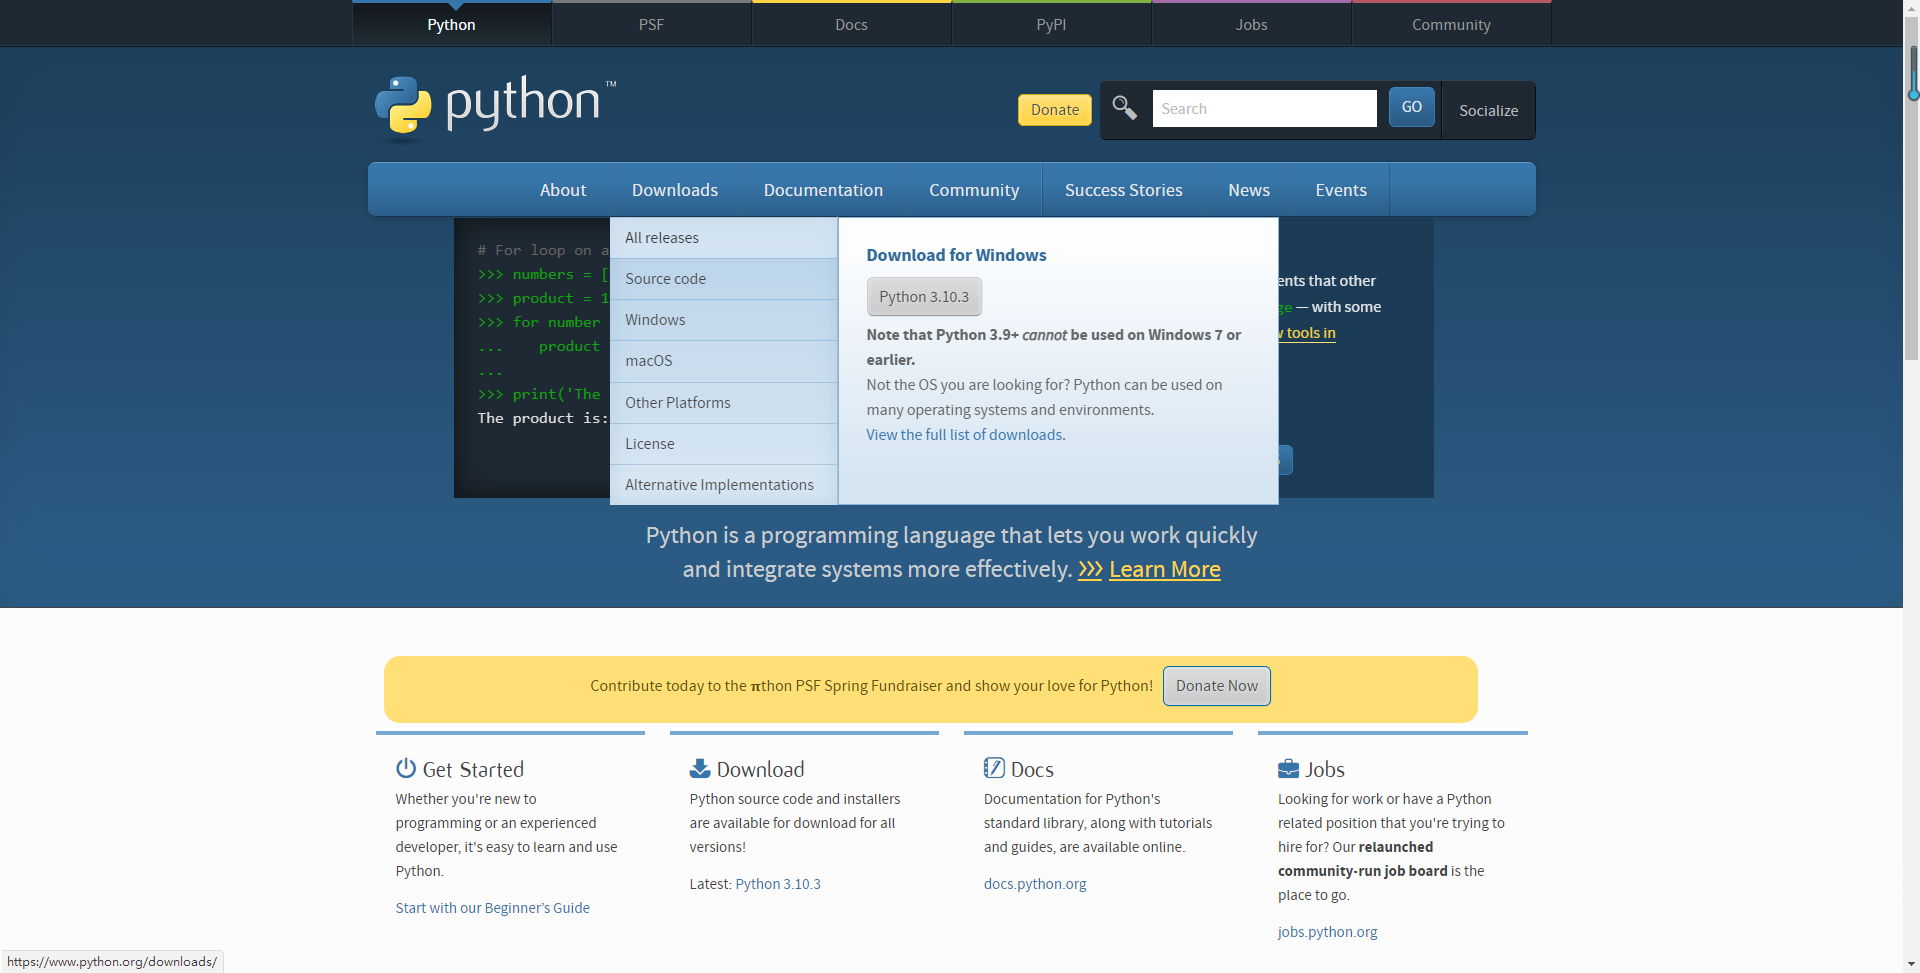This screenshot has width=1920, height=973.
Task: Click the magnifying glass search icon
Action: (1124, 107)
